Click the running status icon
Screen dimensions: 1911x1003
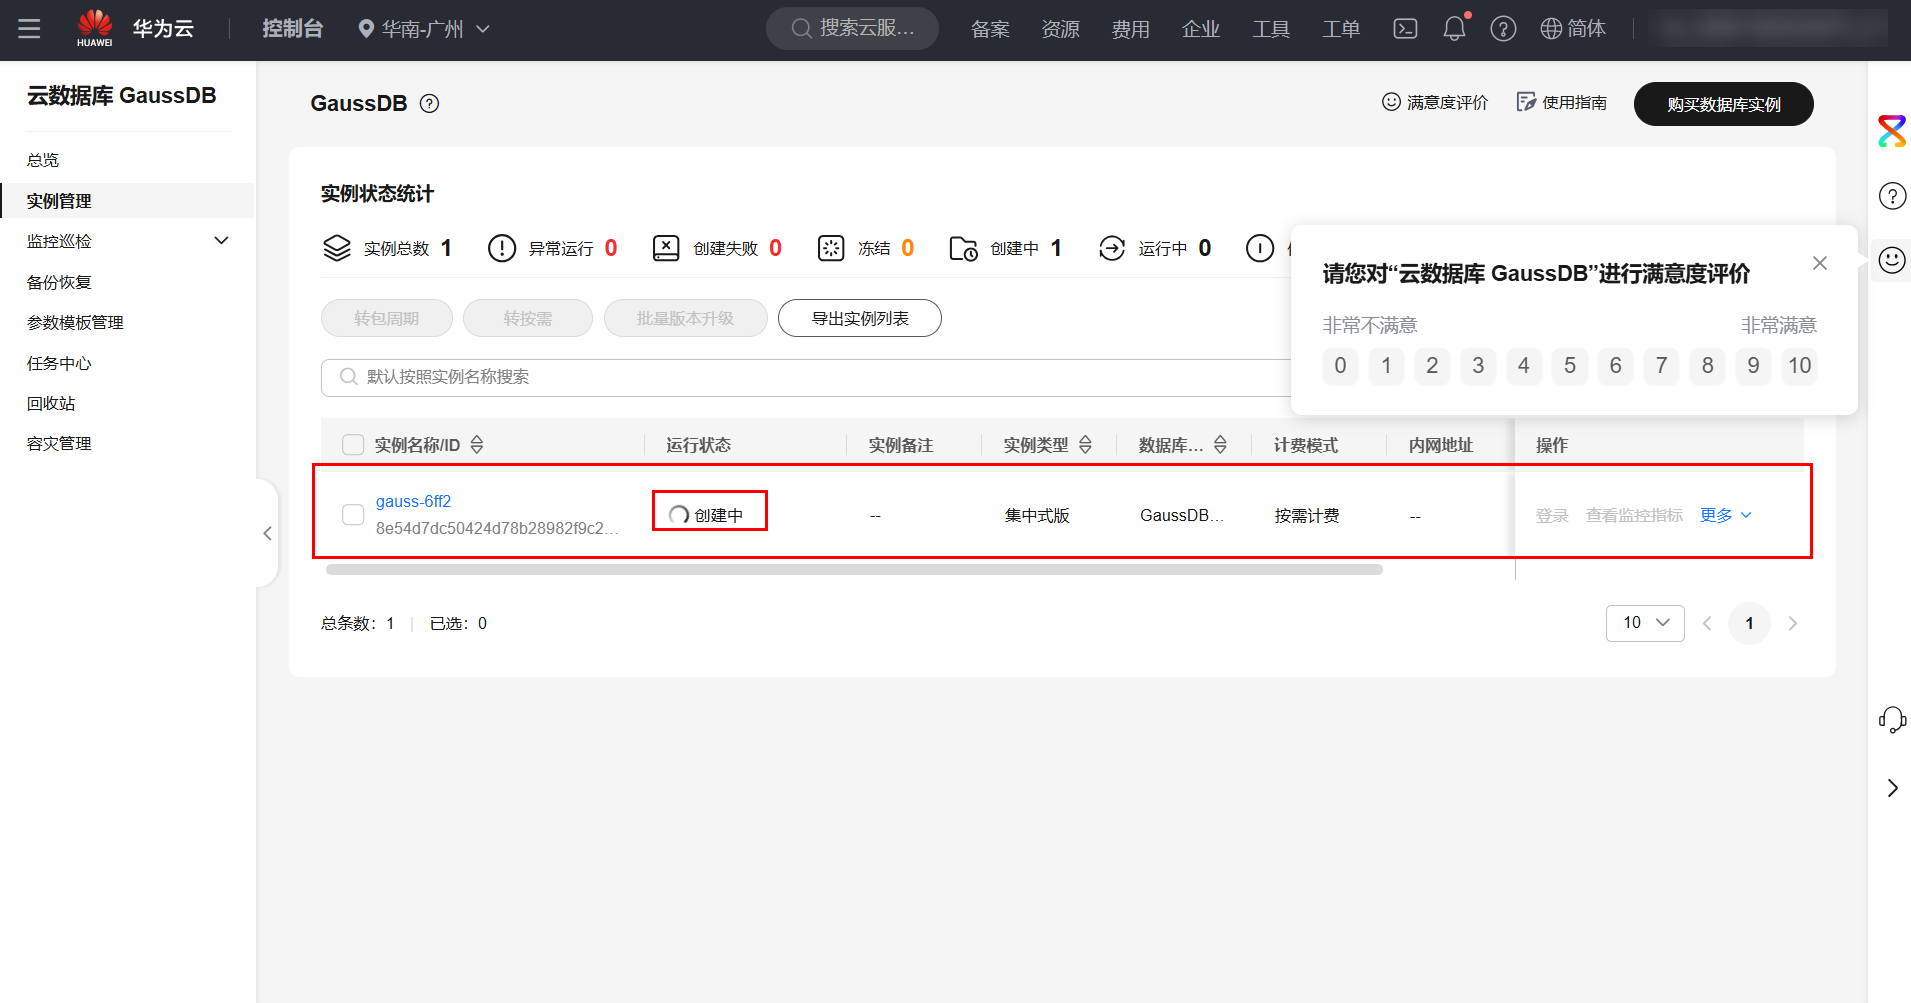[1112, 248]
